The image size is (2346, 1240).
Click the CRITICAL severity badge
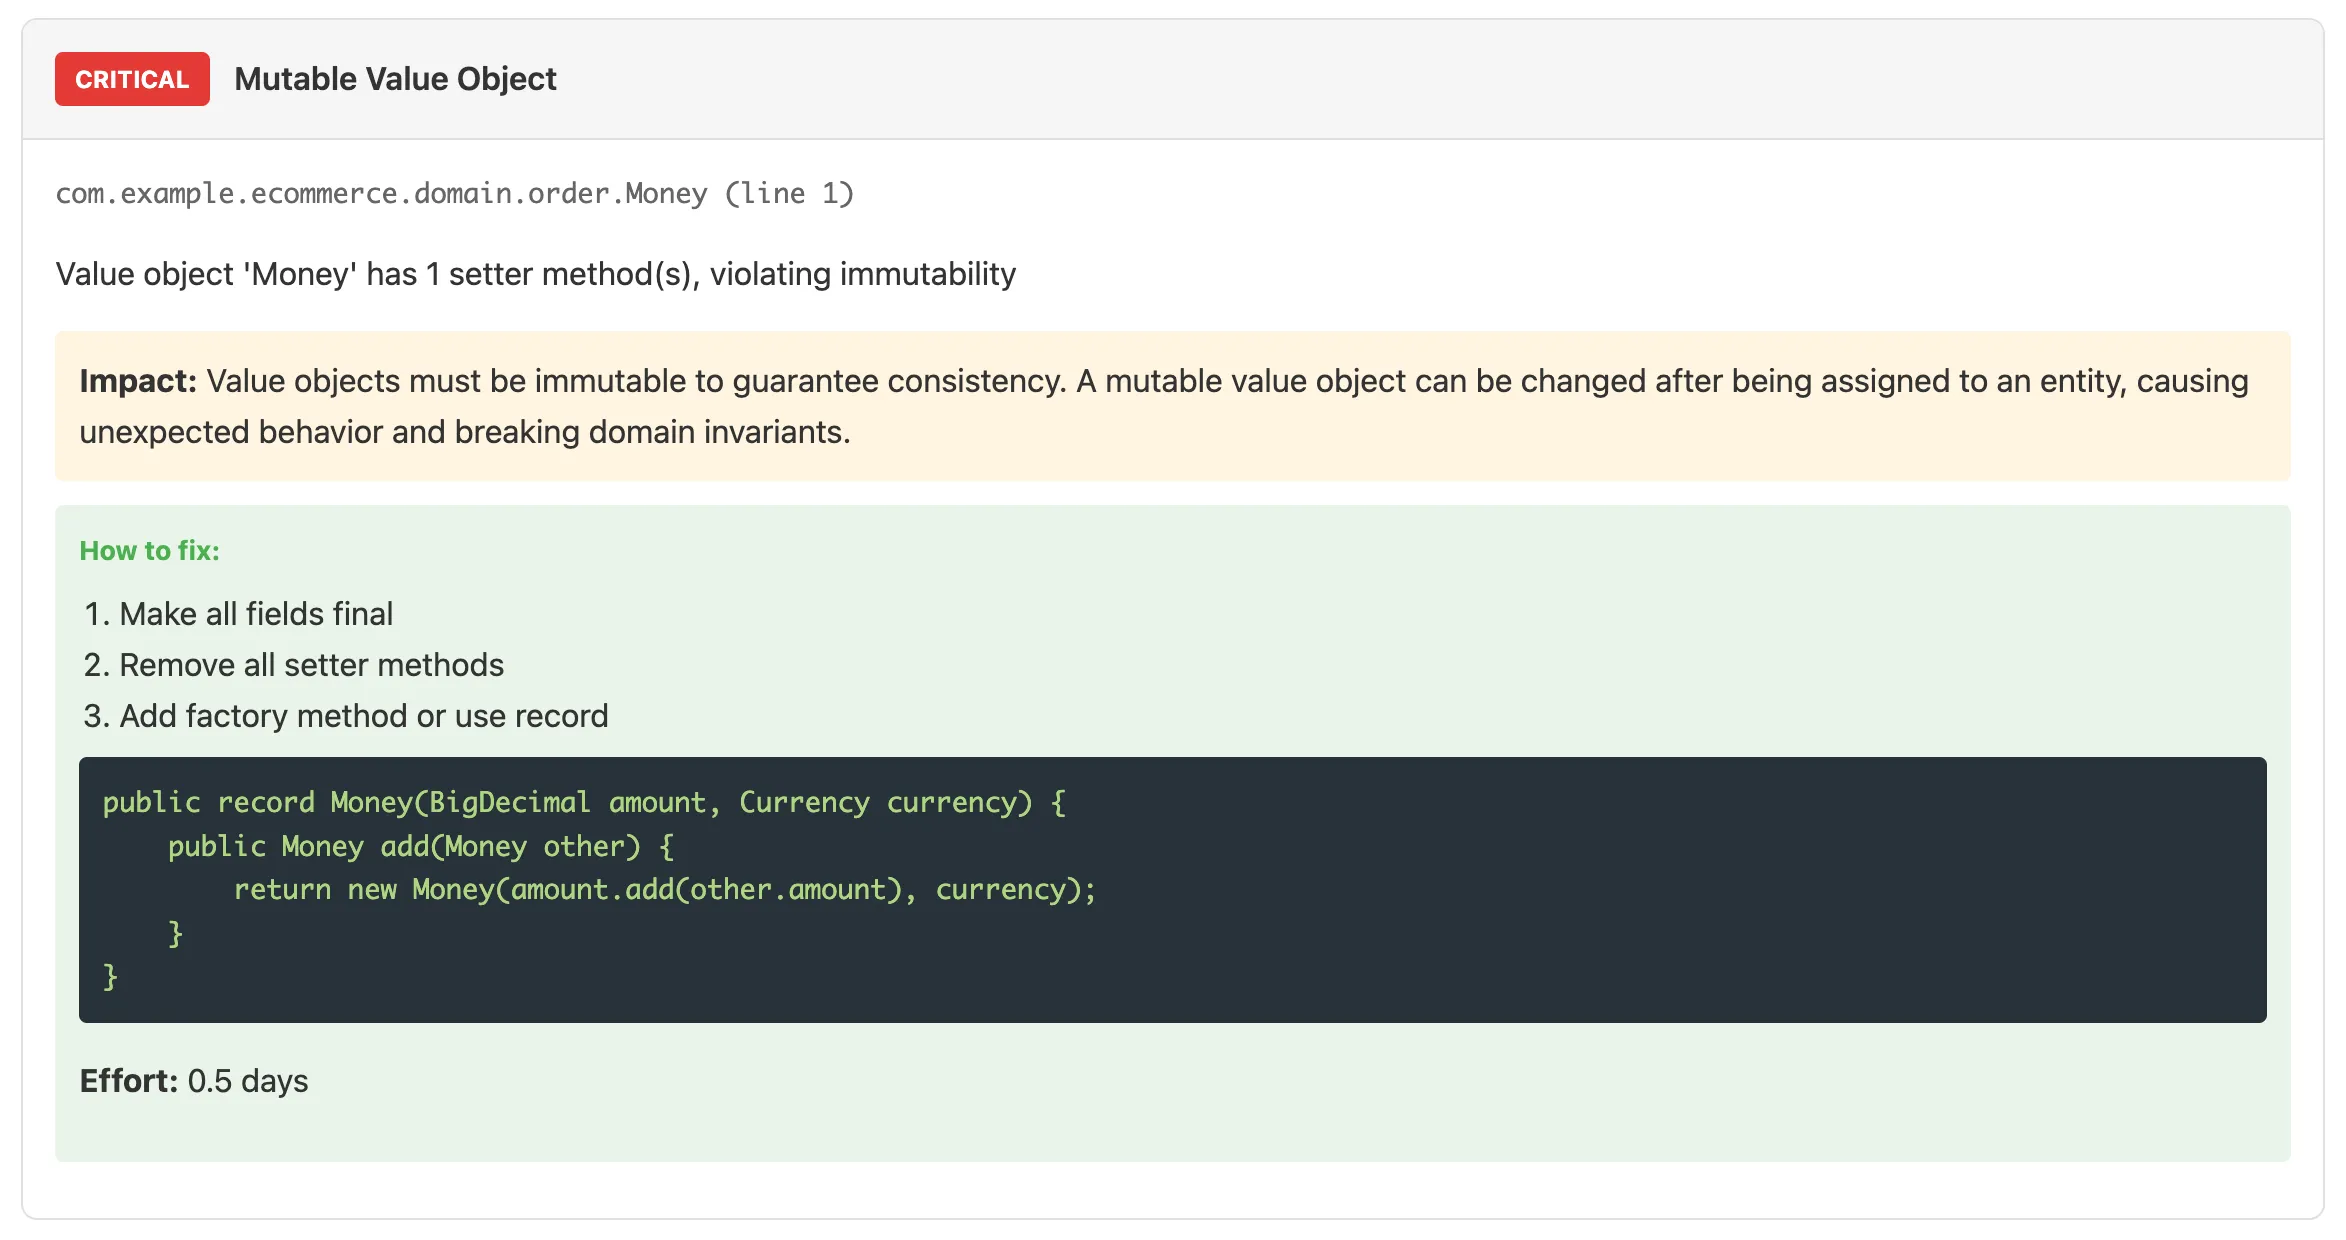click(x=131, y=79)
